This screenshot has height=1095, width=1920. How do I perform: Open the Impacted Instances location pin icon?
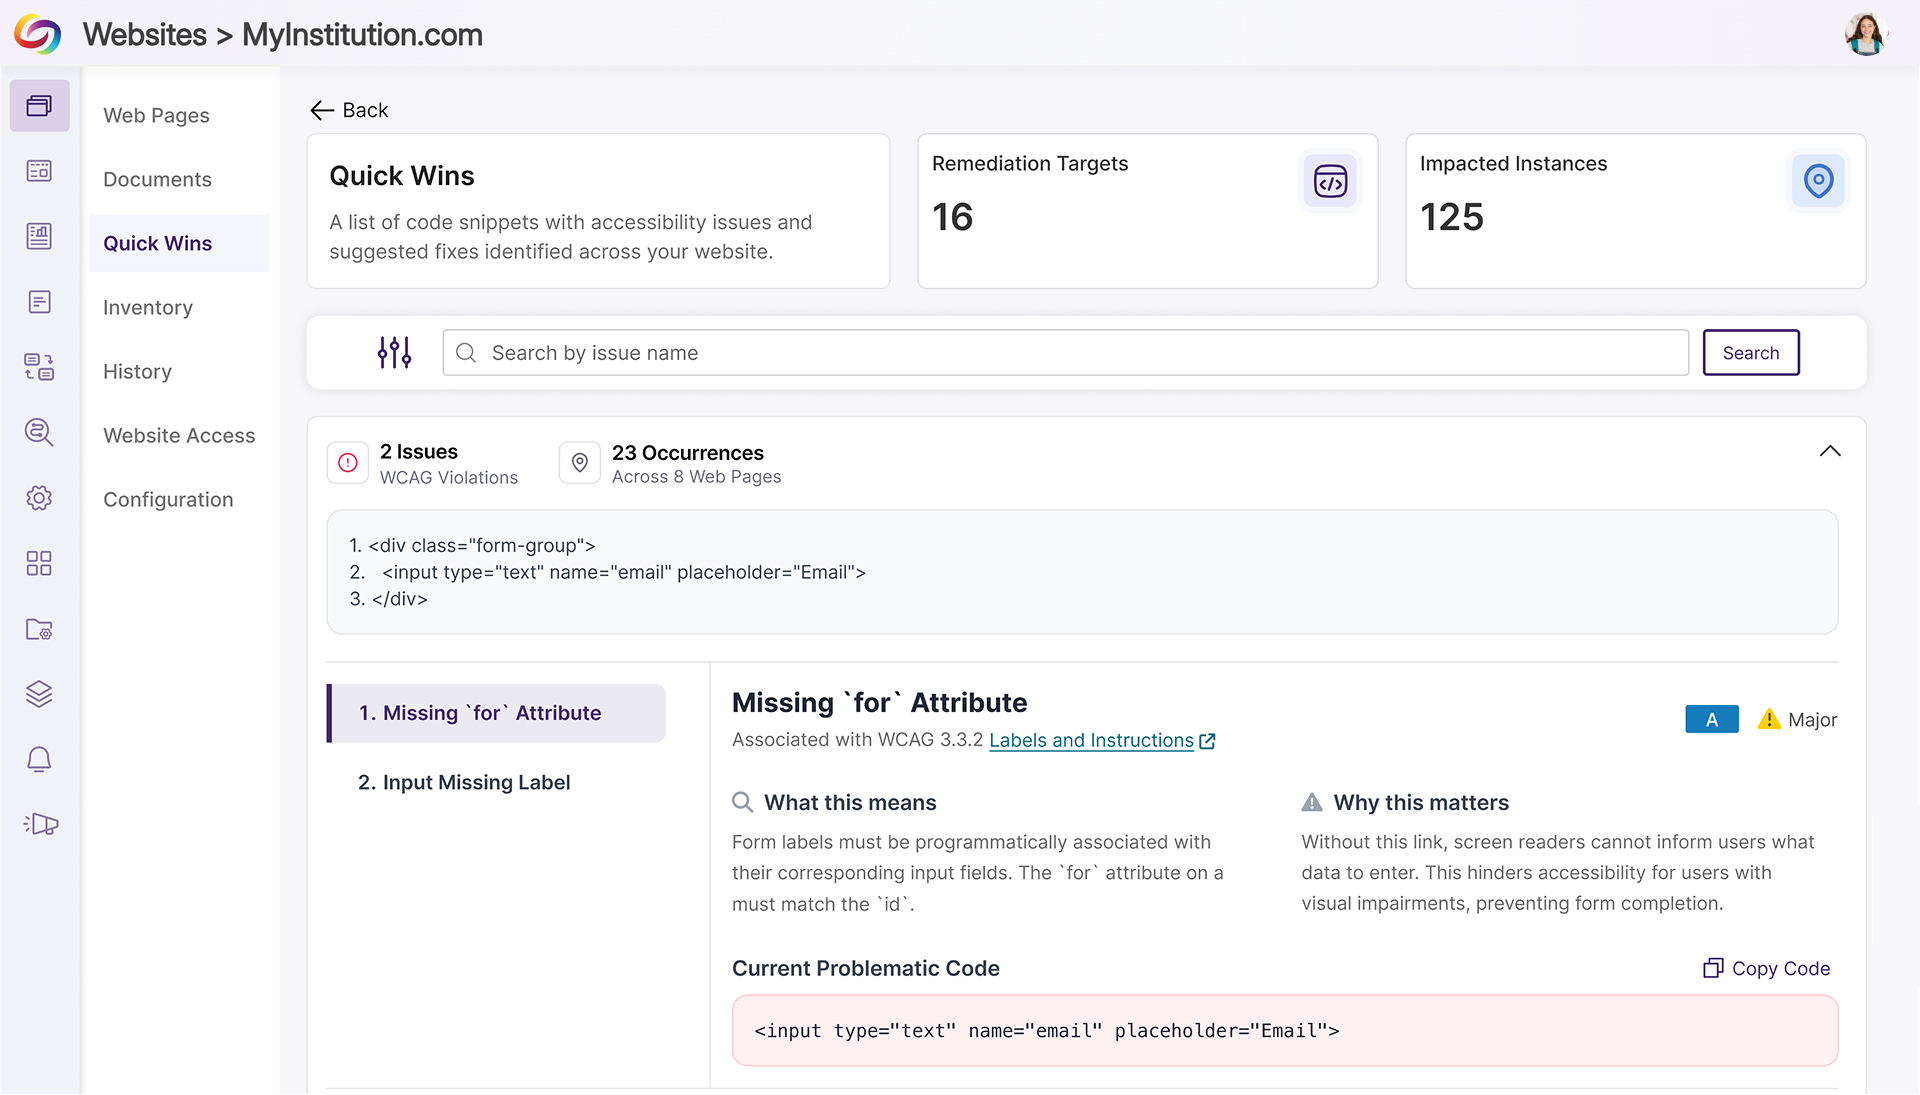pyautogui.click(x=1817, y=181)
